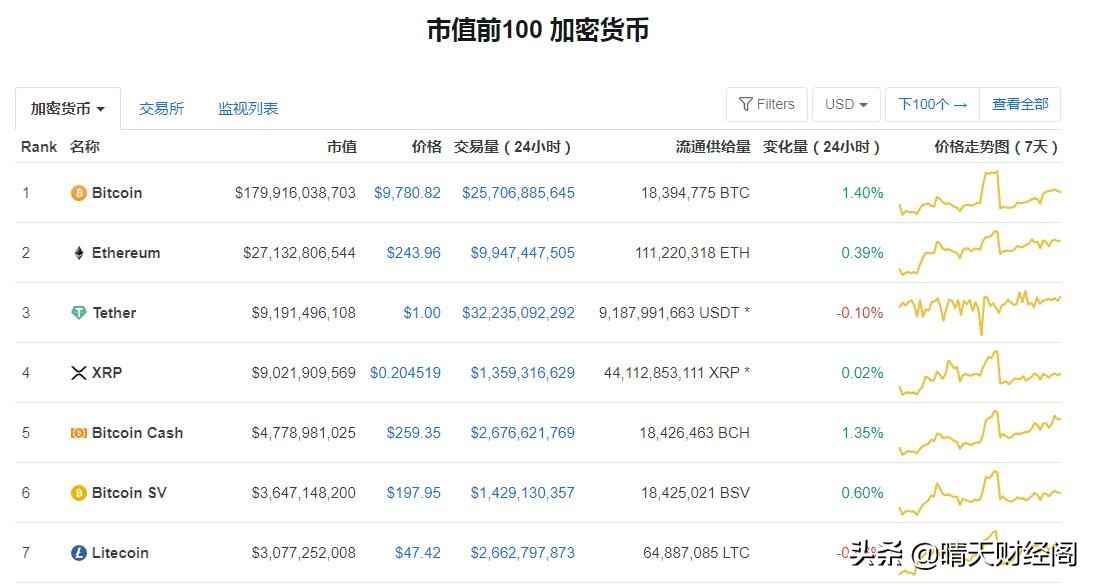Click Ethereum volume $9,947,447,505
Image resolution: width=1095 pixels, height=585 pixels.
click(522, 253)
